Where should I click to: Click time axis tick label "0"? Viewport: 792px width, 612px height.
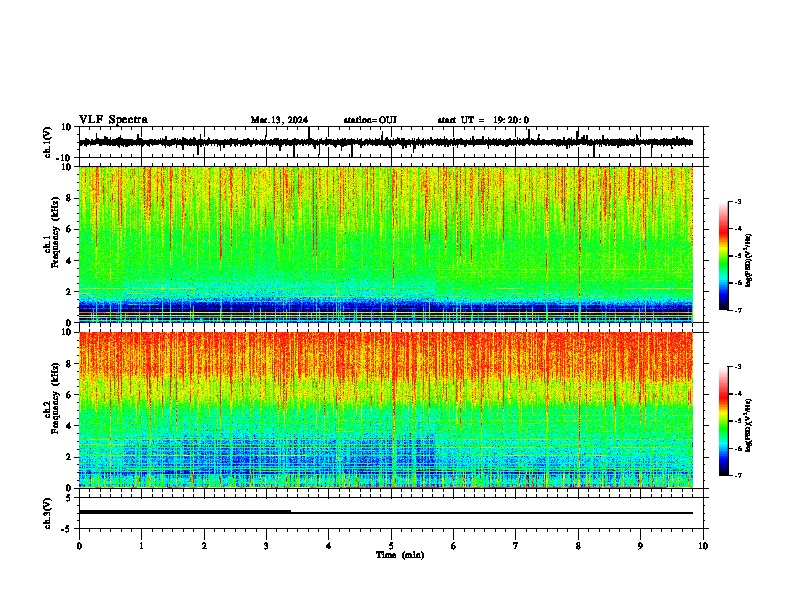click(79, 546)
